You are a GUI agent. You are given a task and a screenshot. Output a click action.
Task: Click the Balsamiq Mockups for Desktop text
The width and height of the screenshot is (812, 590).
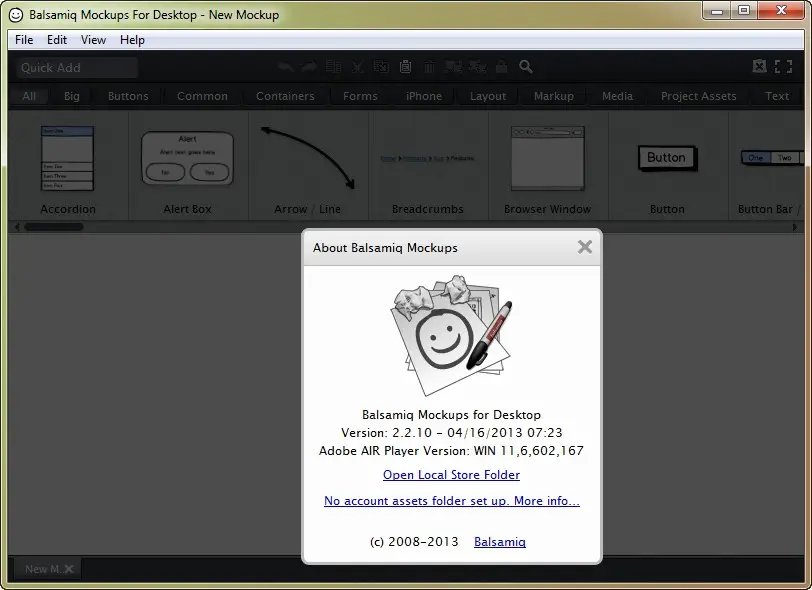click(452, 415)
